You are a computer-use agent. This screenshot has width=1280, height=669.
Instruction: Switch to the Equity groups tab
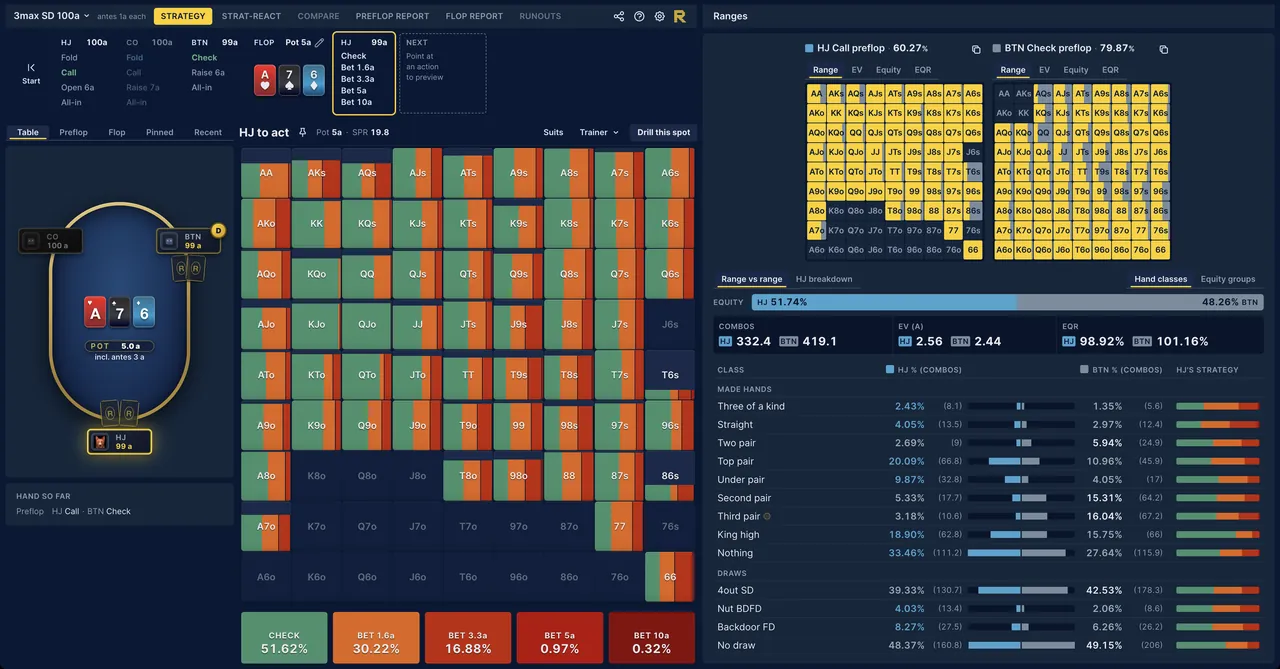[1227, 279]
